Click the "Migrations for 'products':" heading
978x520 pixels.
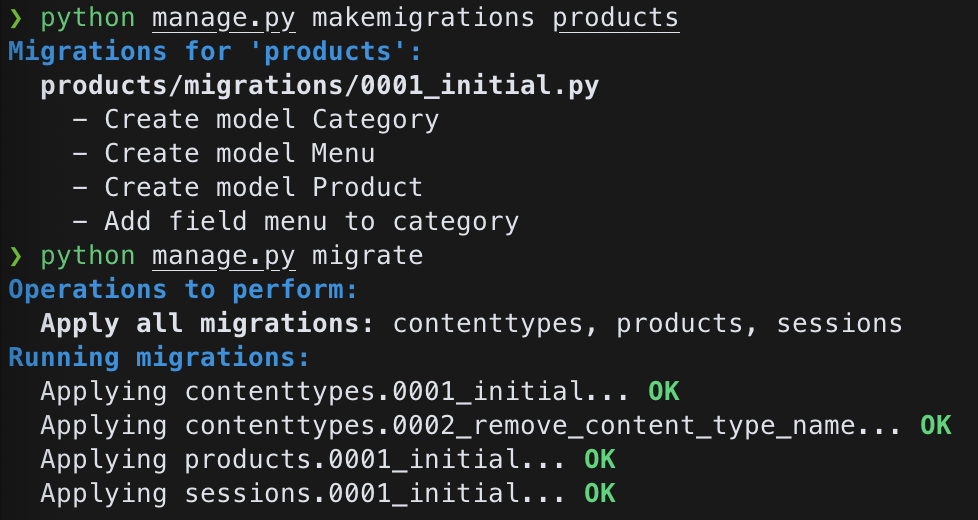pos(215,52)
